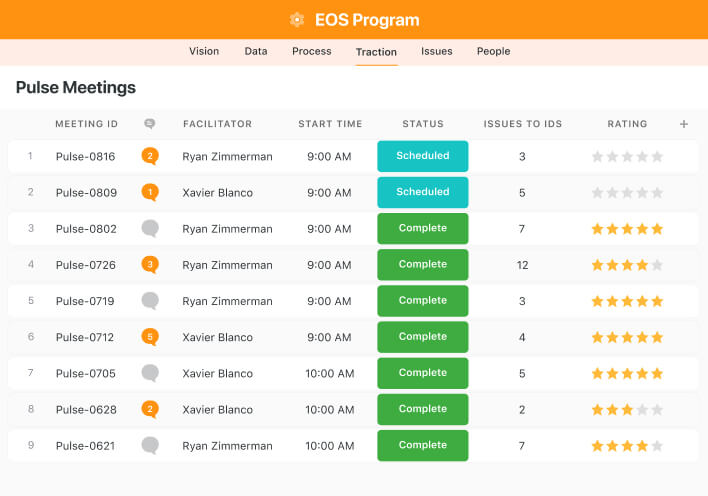Viewport: 708px width, 496px height.
Task: Open meeting Pulse-0719
Action: 85,301
